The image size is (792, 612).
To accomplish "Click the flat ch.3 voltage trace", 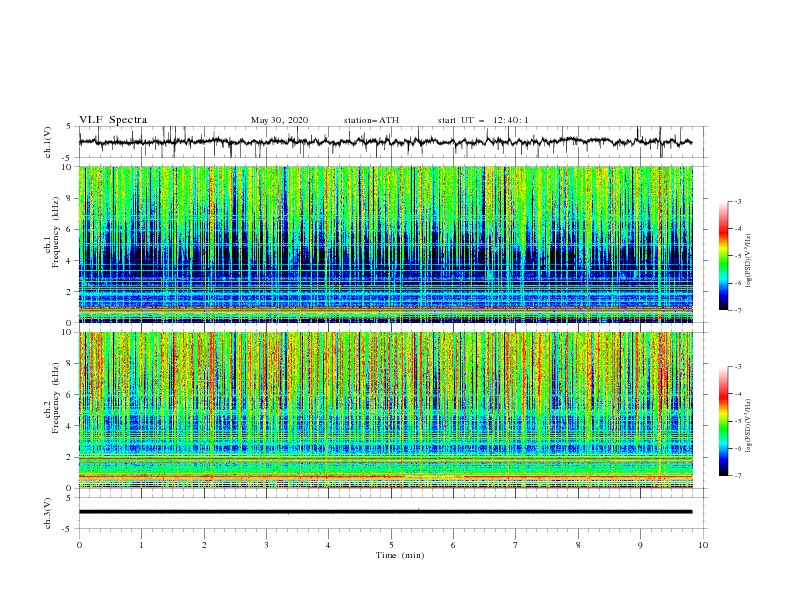I will tap(385, 512).
